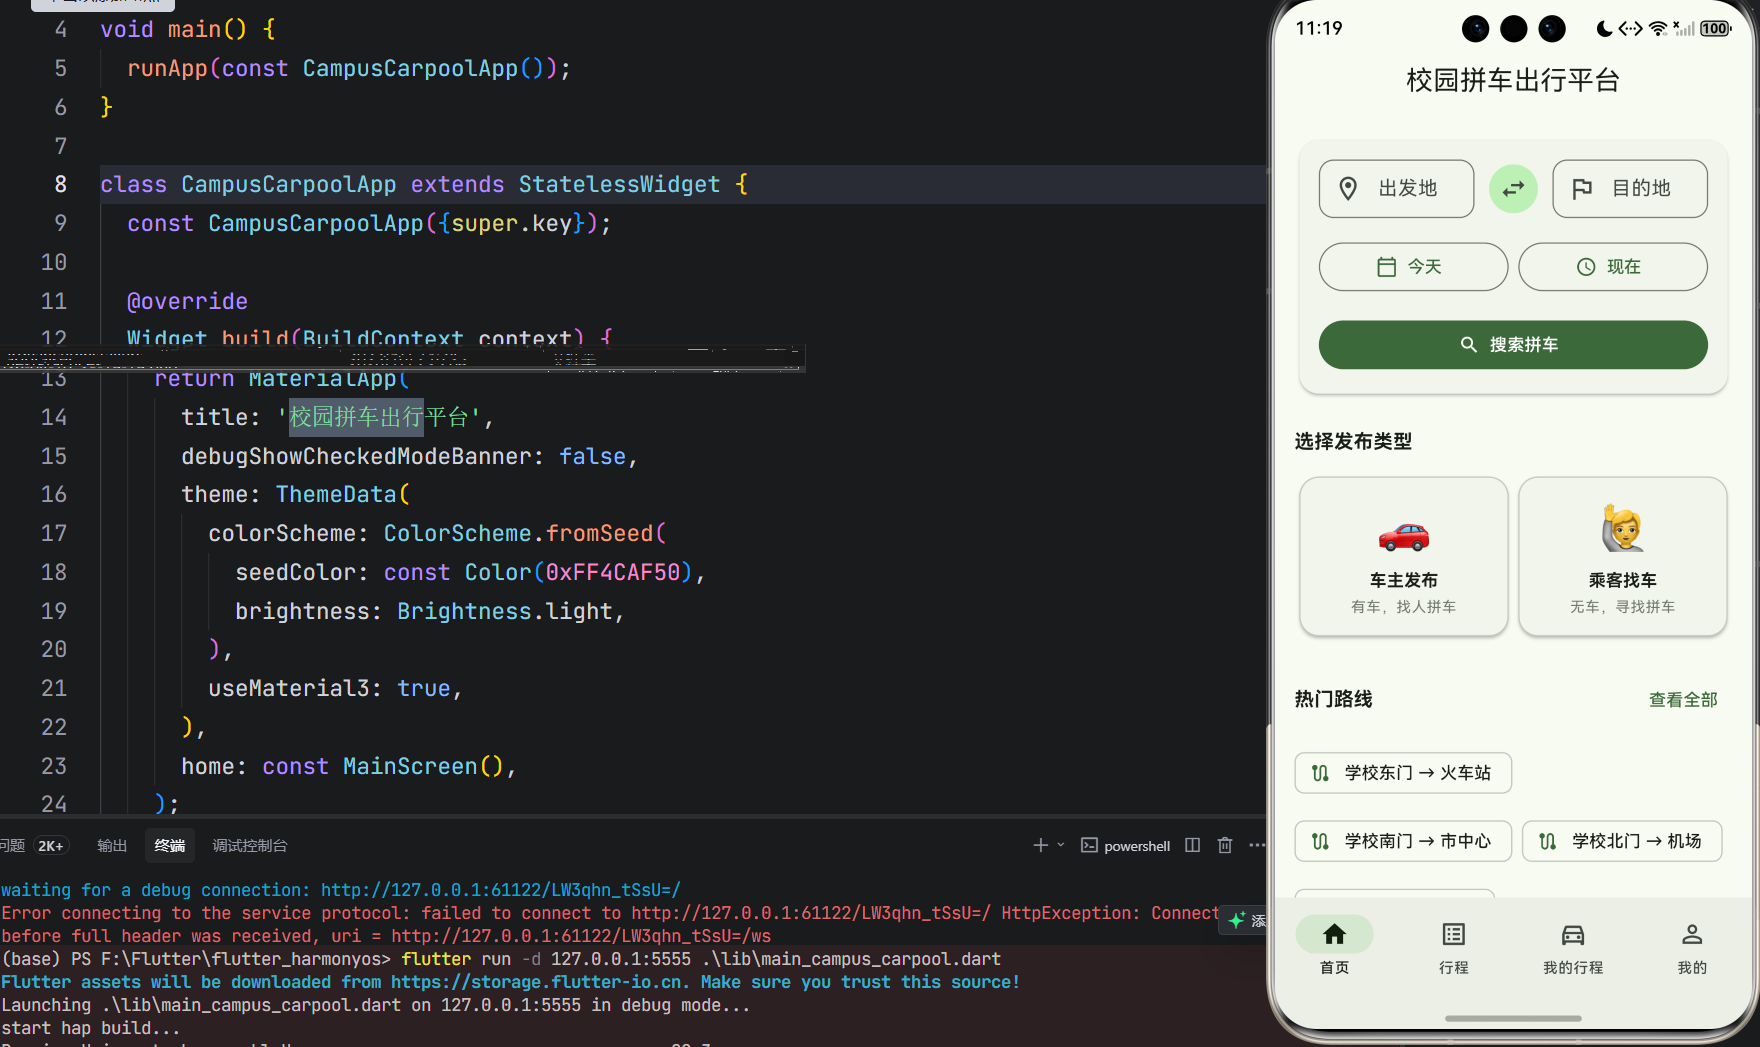The width and height of the screenshot is (1760, 1047).
Task: Kill the terminal with the trash icon
Action: 1225,846
